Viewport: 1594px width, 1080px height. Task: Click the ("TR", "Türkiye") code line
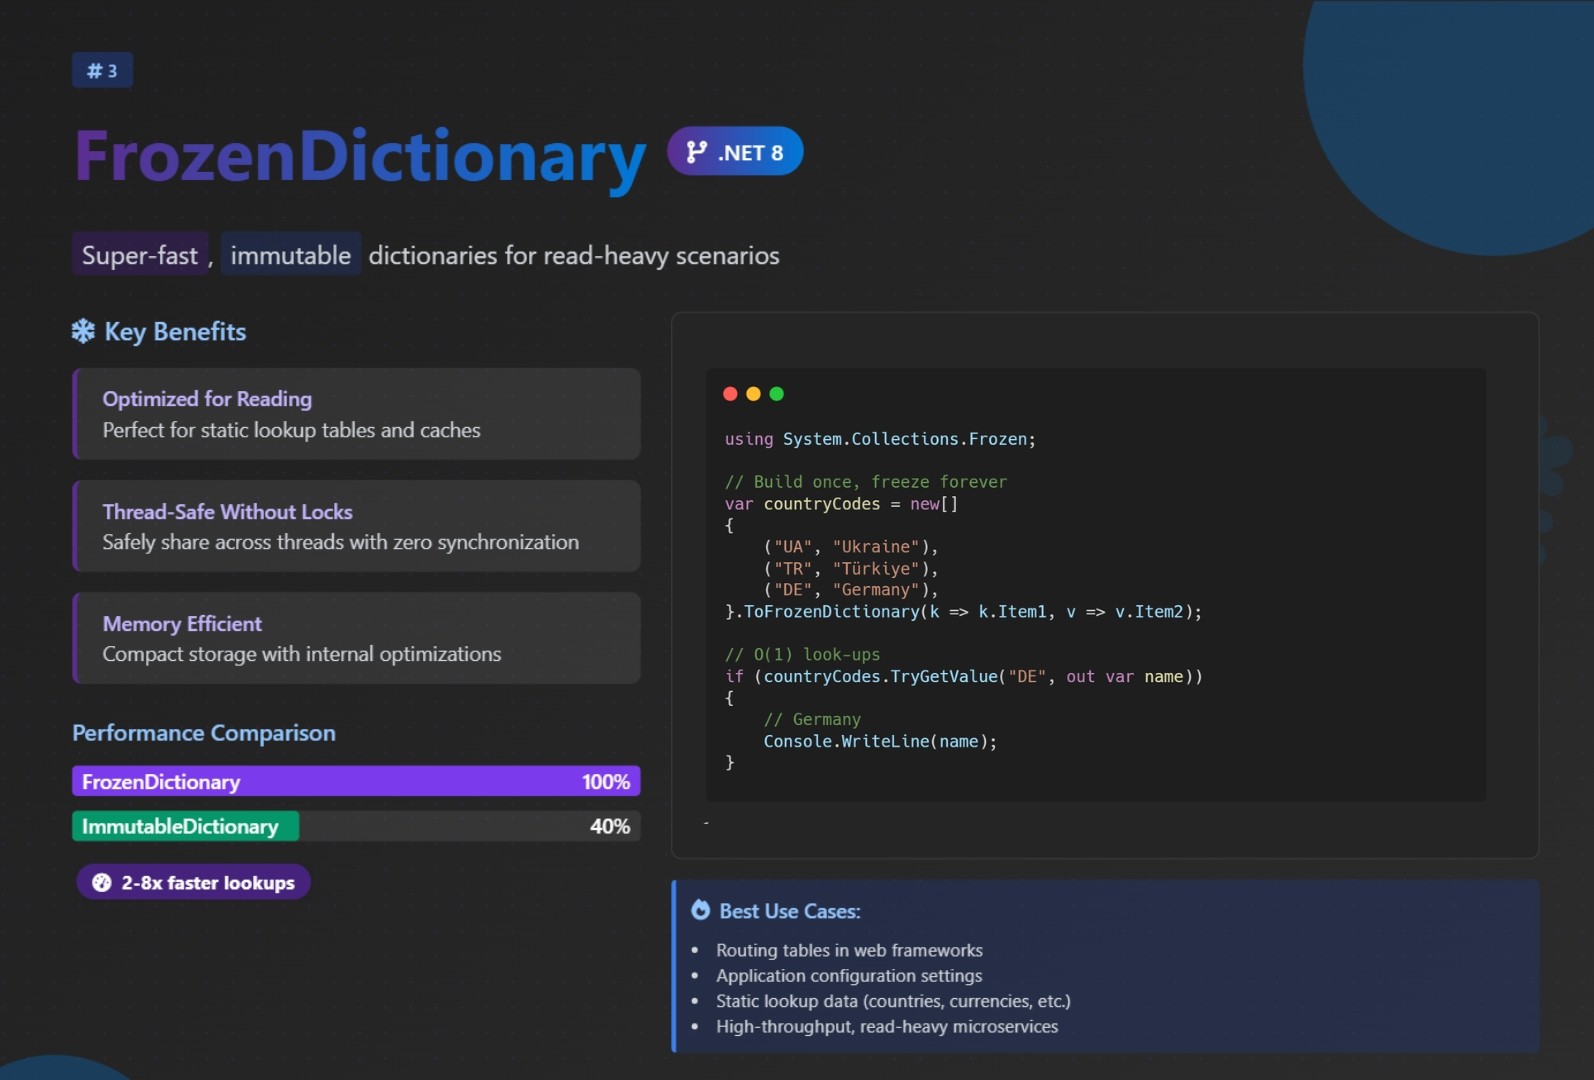click(851, 569)
